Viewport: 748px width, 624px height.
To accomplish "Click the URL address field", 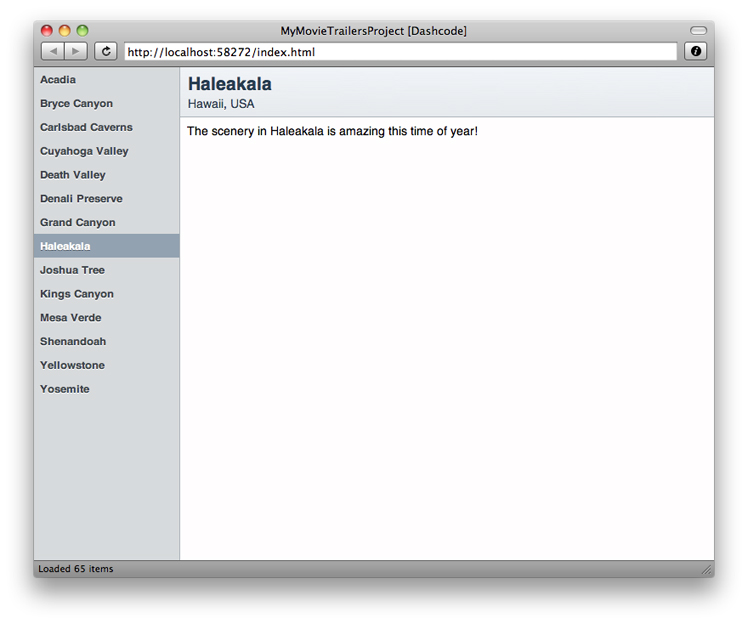I will (x=400, y=51).
